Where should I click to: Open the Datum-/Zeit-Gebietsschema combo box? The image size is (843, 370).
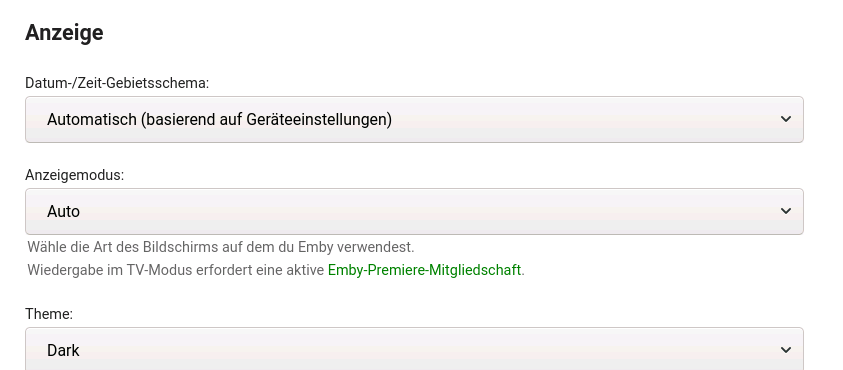coord(415,119)
